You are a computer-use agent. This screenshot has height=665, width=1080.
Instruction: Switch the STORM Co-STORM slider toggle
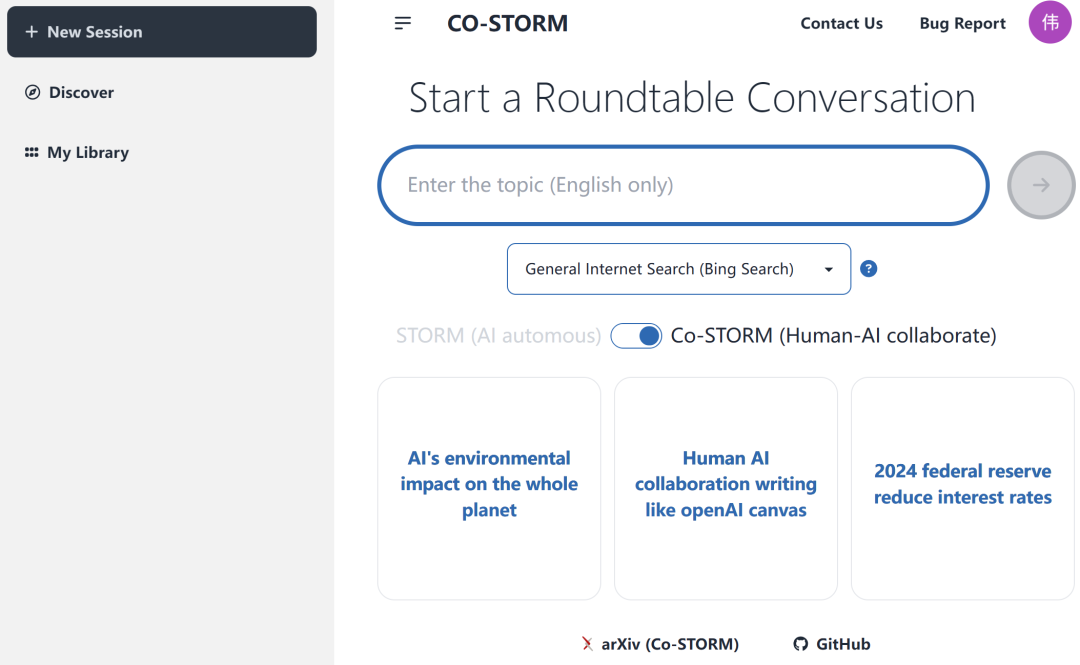click(636, 335)
